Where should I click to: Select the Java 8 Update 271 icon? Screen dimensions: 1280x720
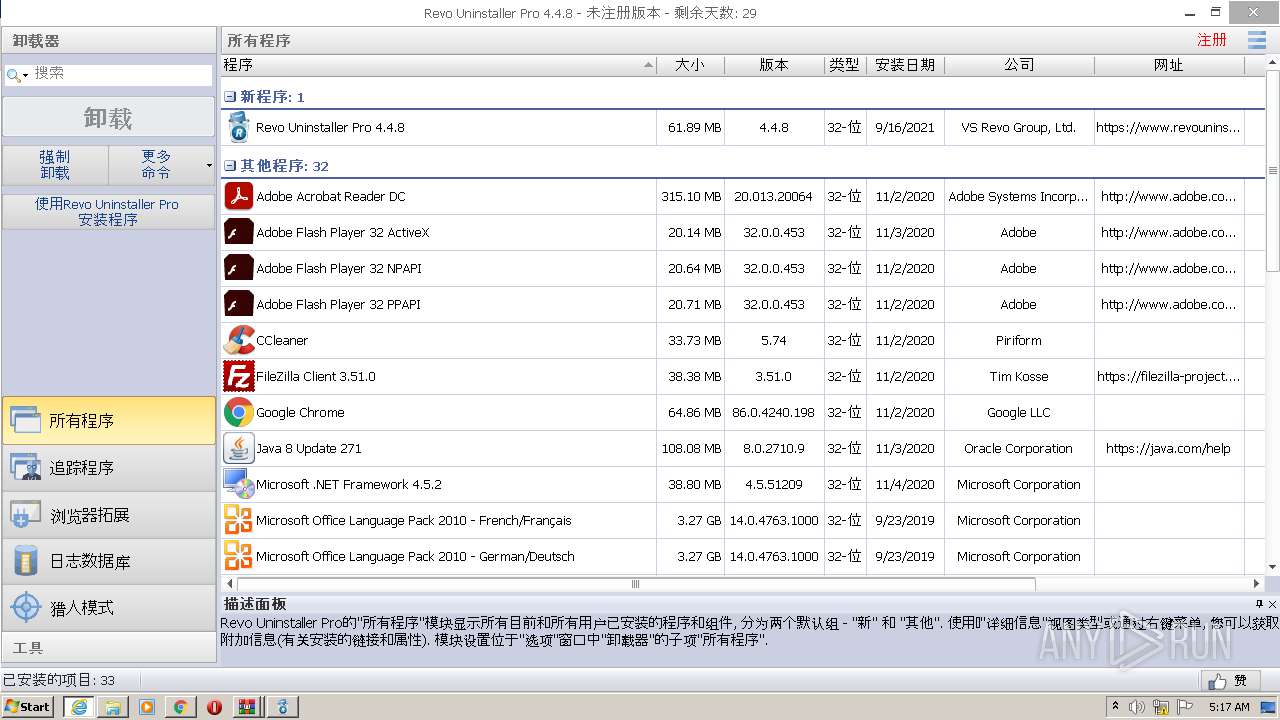point(238,448)
